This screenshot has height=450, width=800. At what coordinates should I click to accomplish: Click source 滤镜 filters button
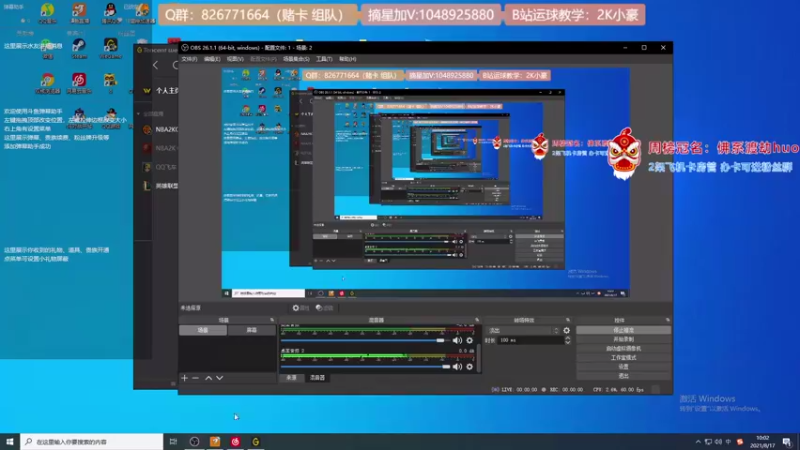tap(324, 308)
